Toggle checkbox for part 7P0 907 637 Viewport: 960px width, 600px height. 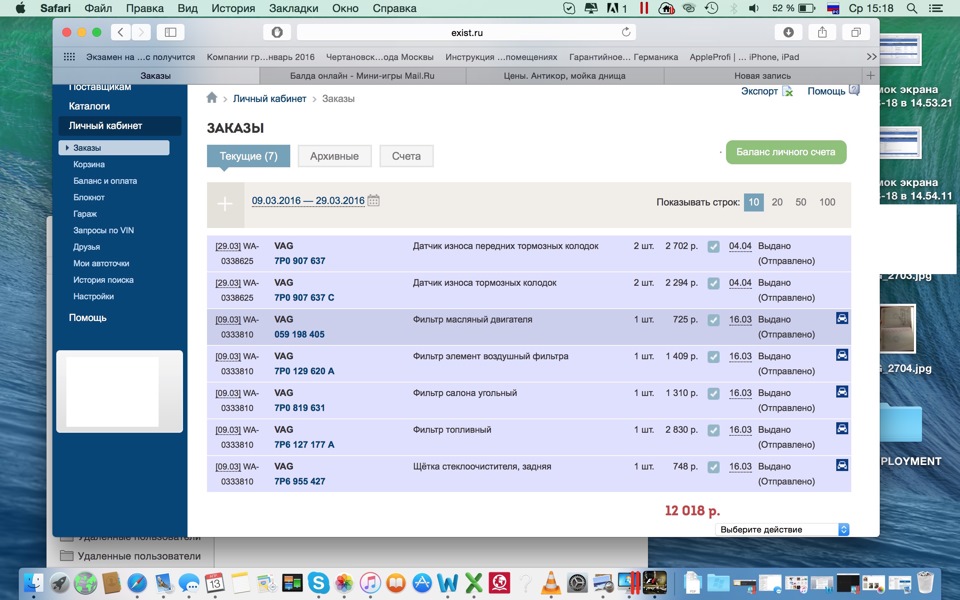[713, 247]
